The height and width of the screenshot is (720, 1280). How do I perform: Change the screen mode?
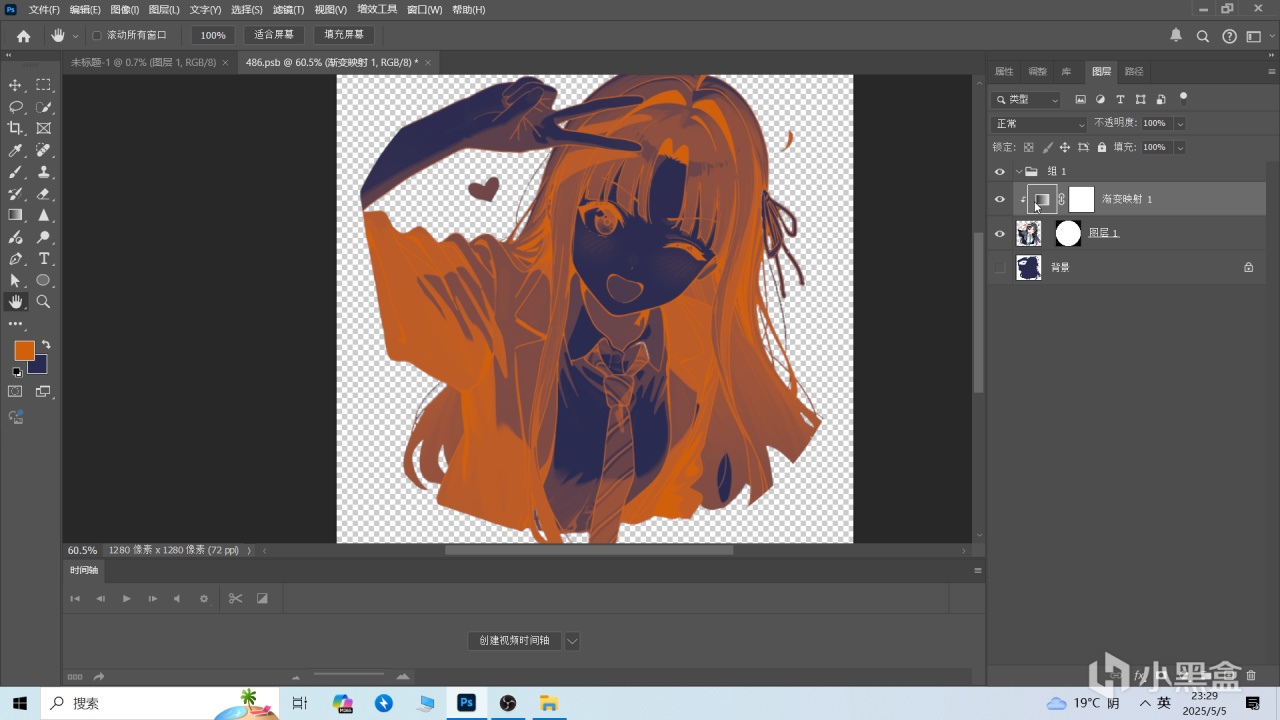coord(44,391)
